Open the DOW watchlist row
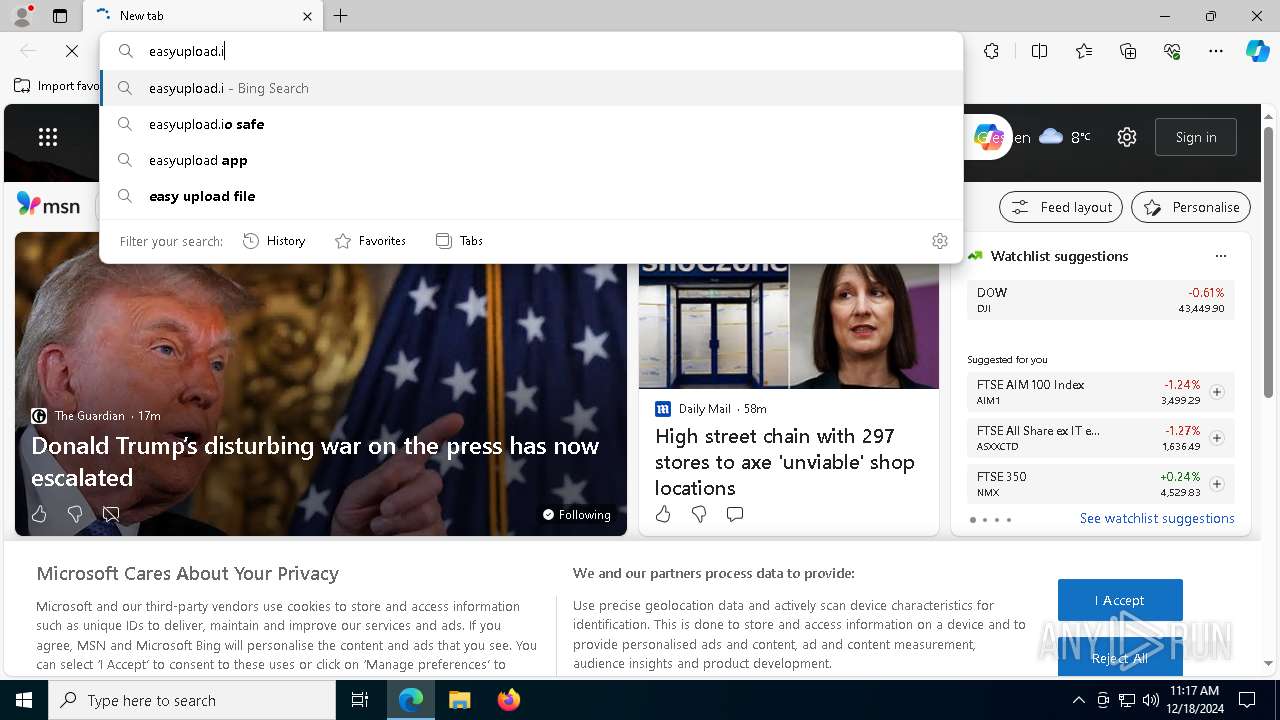 [1100, 300]
